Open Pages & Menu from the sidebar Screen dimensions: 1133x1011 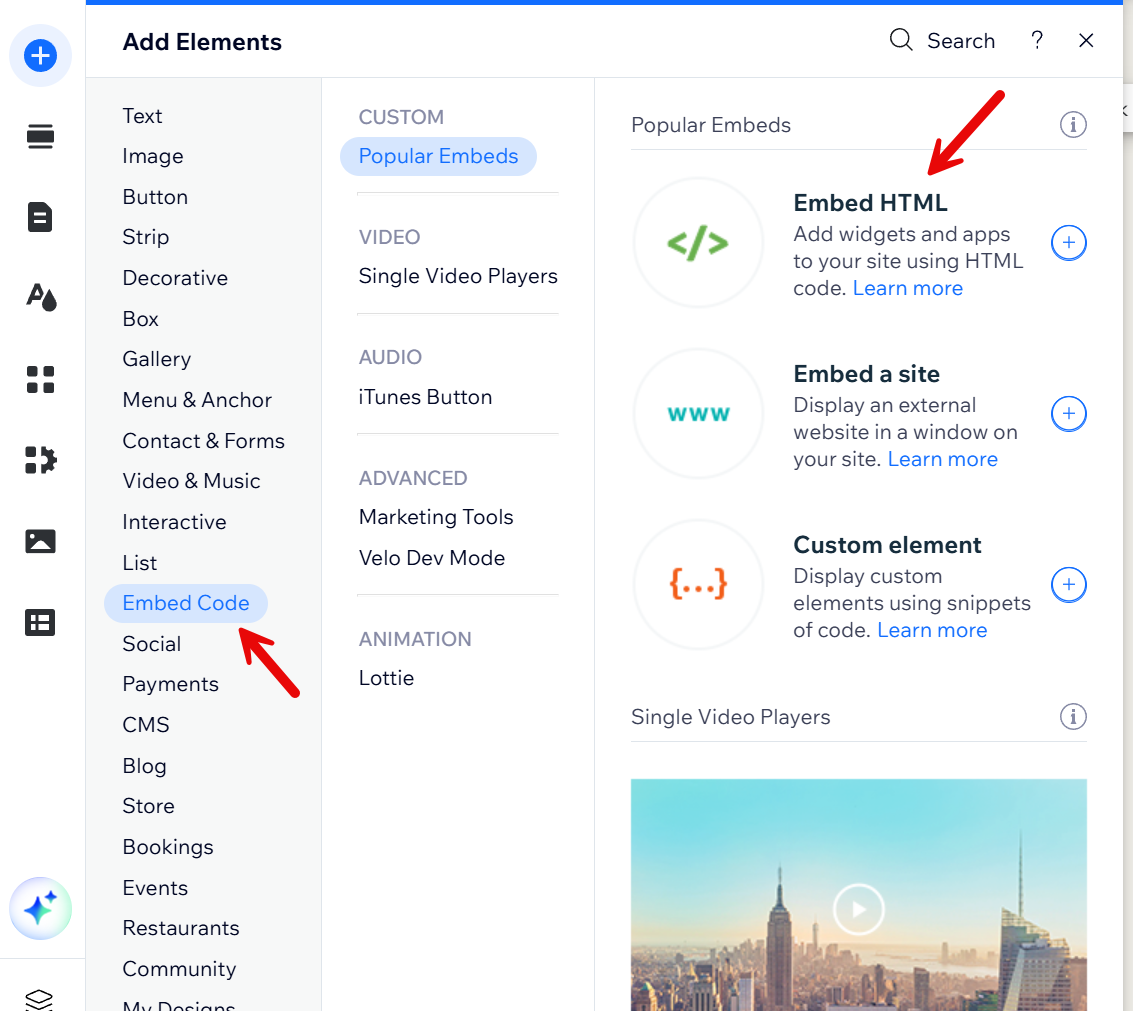(40, 217)
